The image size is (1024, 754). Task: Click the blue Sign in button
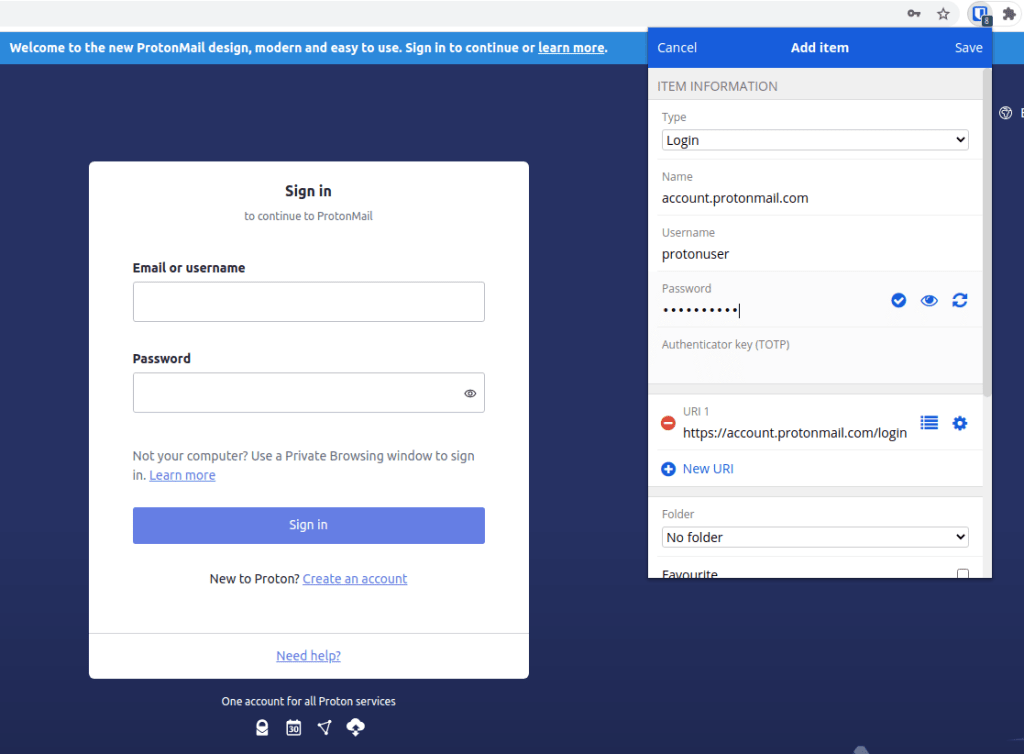[308, 525]
